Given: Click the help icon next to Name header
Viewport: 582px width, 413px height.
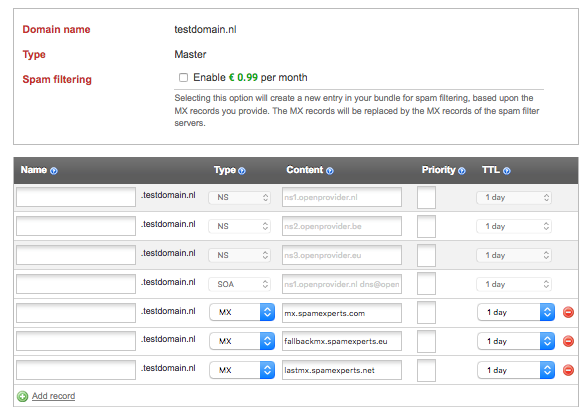Looking at the screenshot, I should tap(54, 171).
